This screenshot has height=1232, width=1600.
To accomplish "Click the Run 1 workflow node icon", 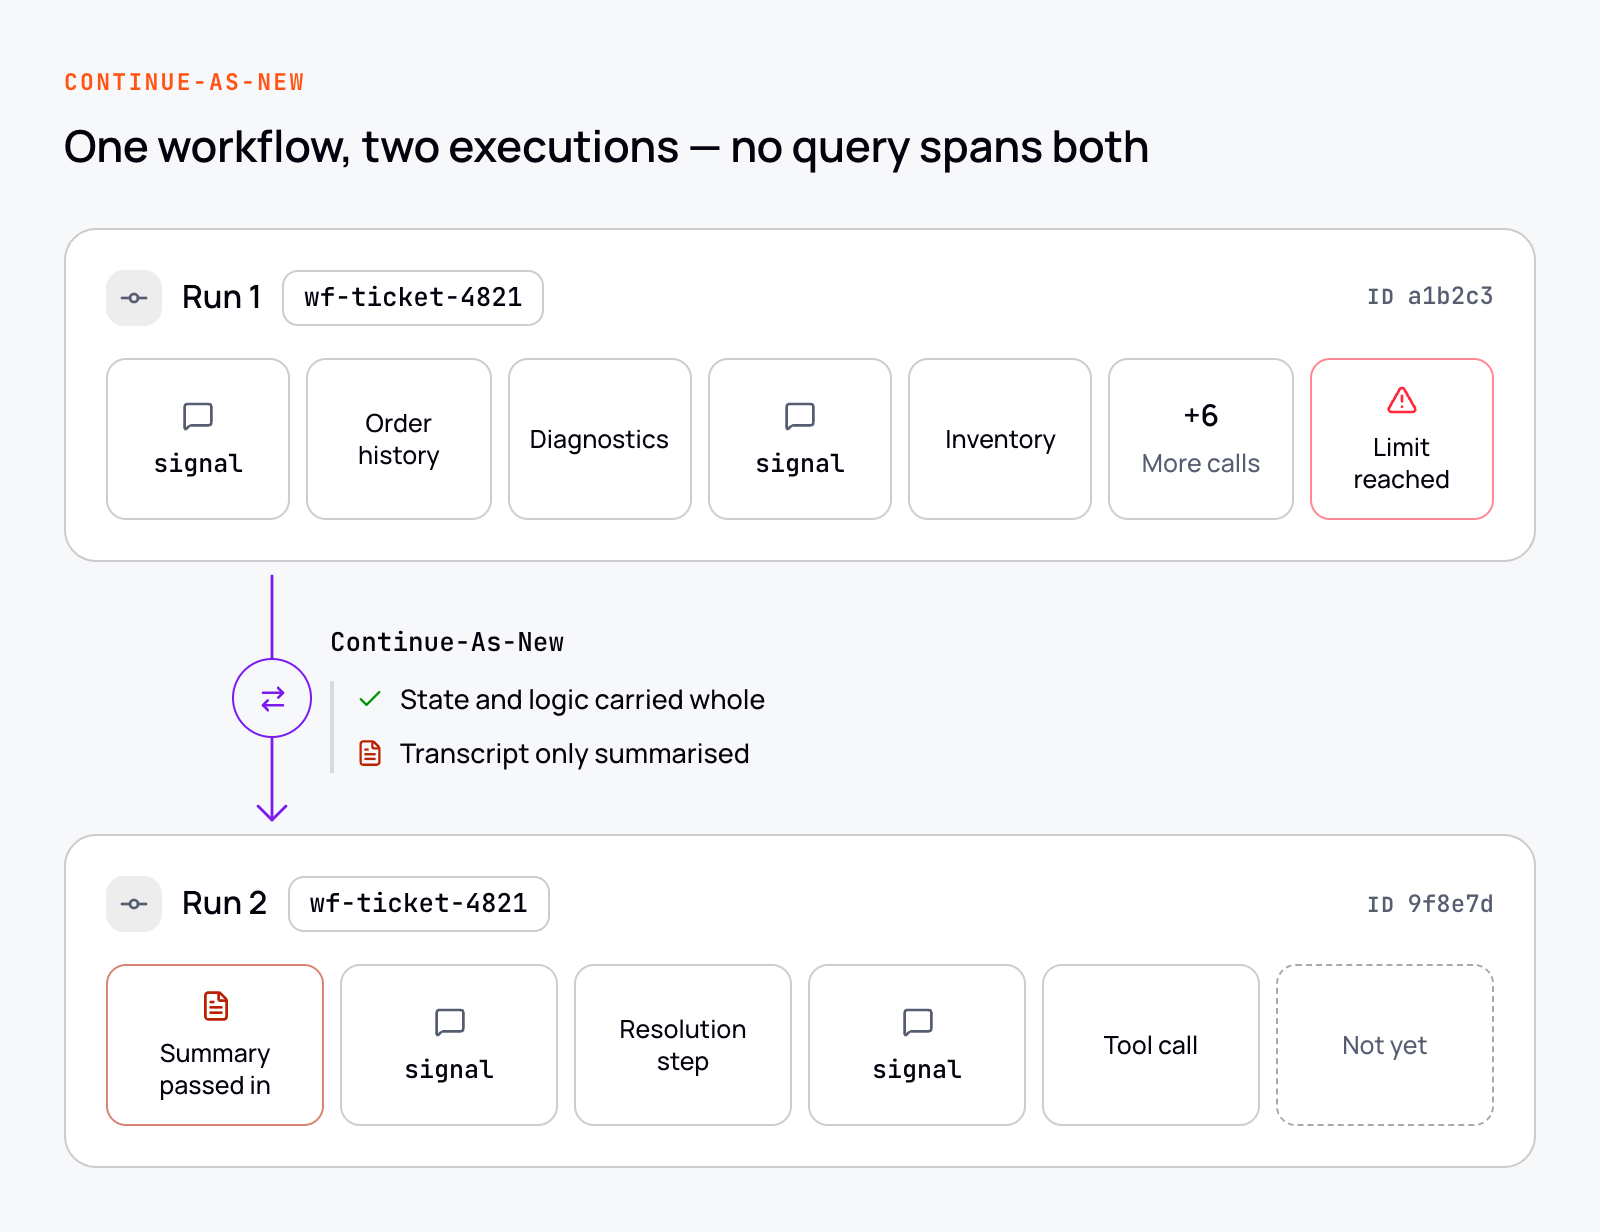I will click(x=134, y=298).
